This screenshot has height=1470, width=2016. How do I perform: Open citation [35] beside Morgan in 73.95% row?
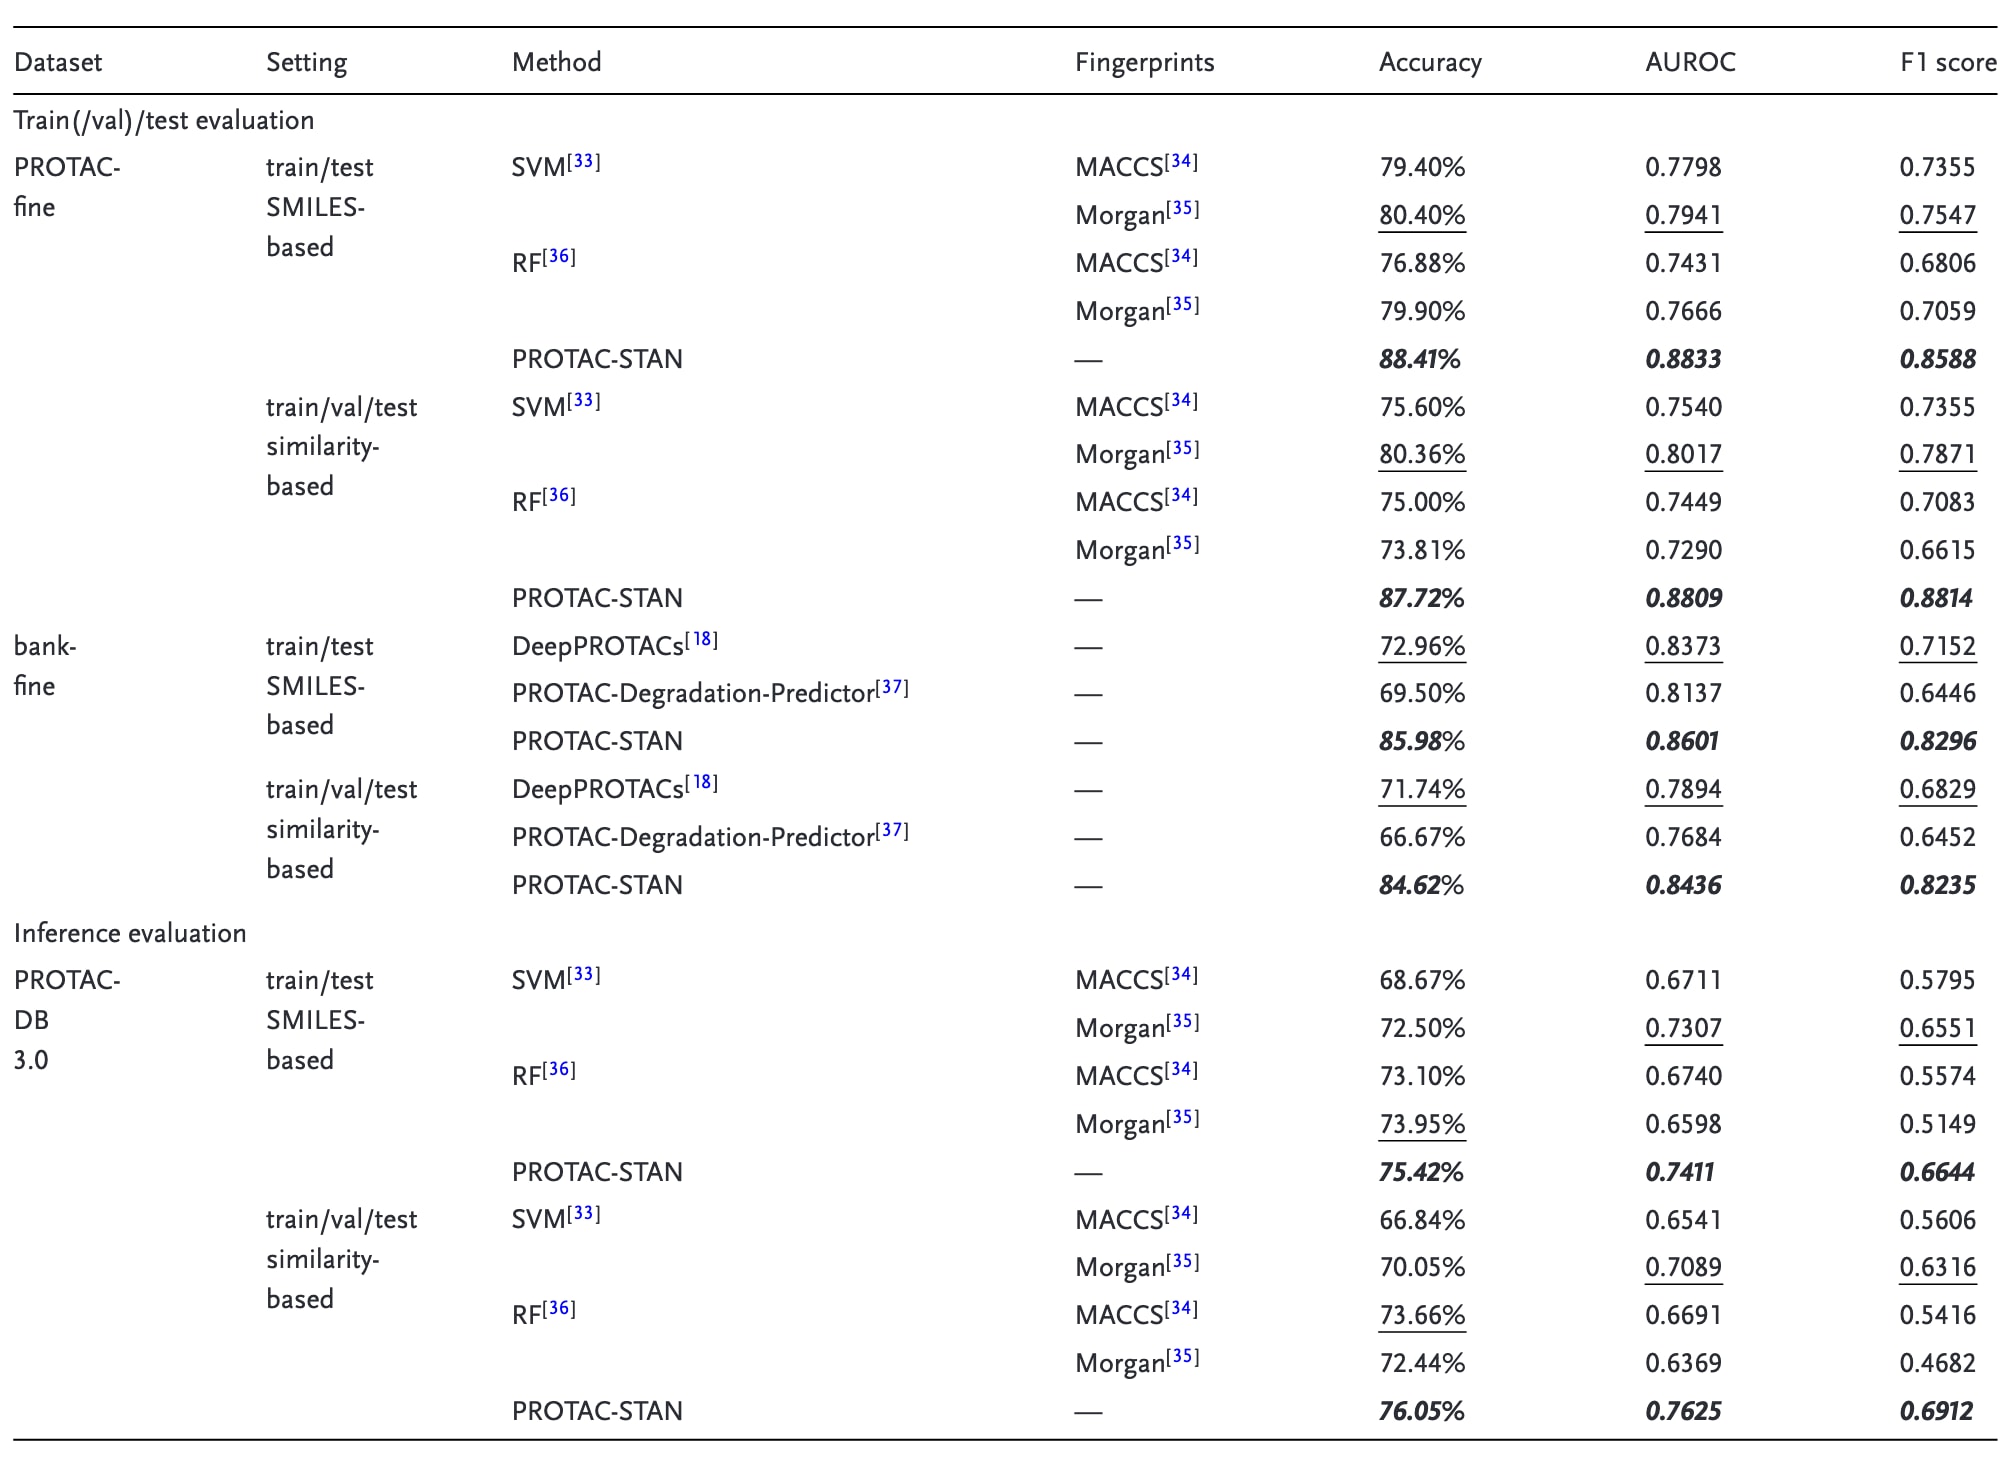pyautogui.click(x=1182, y=1118)
